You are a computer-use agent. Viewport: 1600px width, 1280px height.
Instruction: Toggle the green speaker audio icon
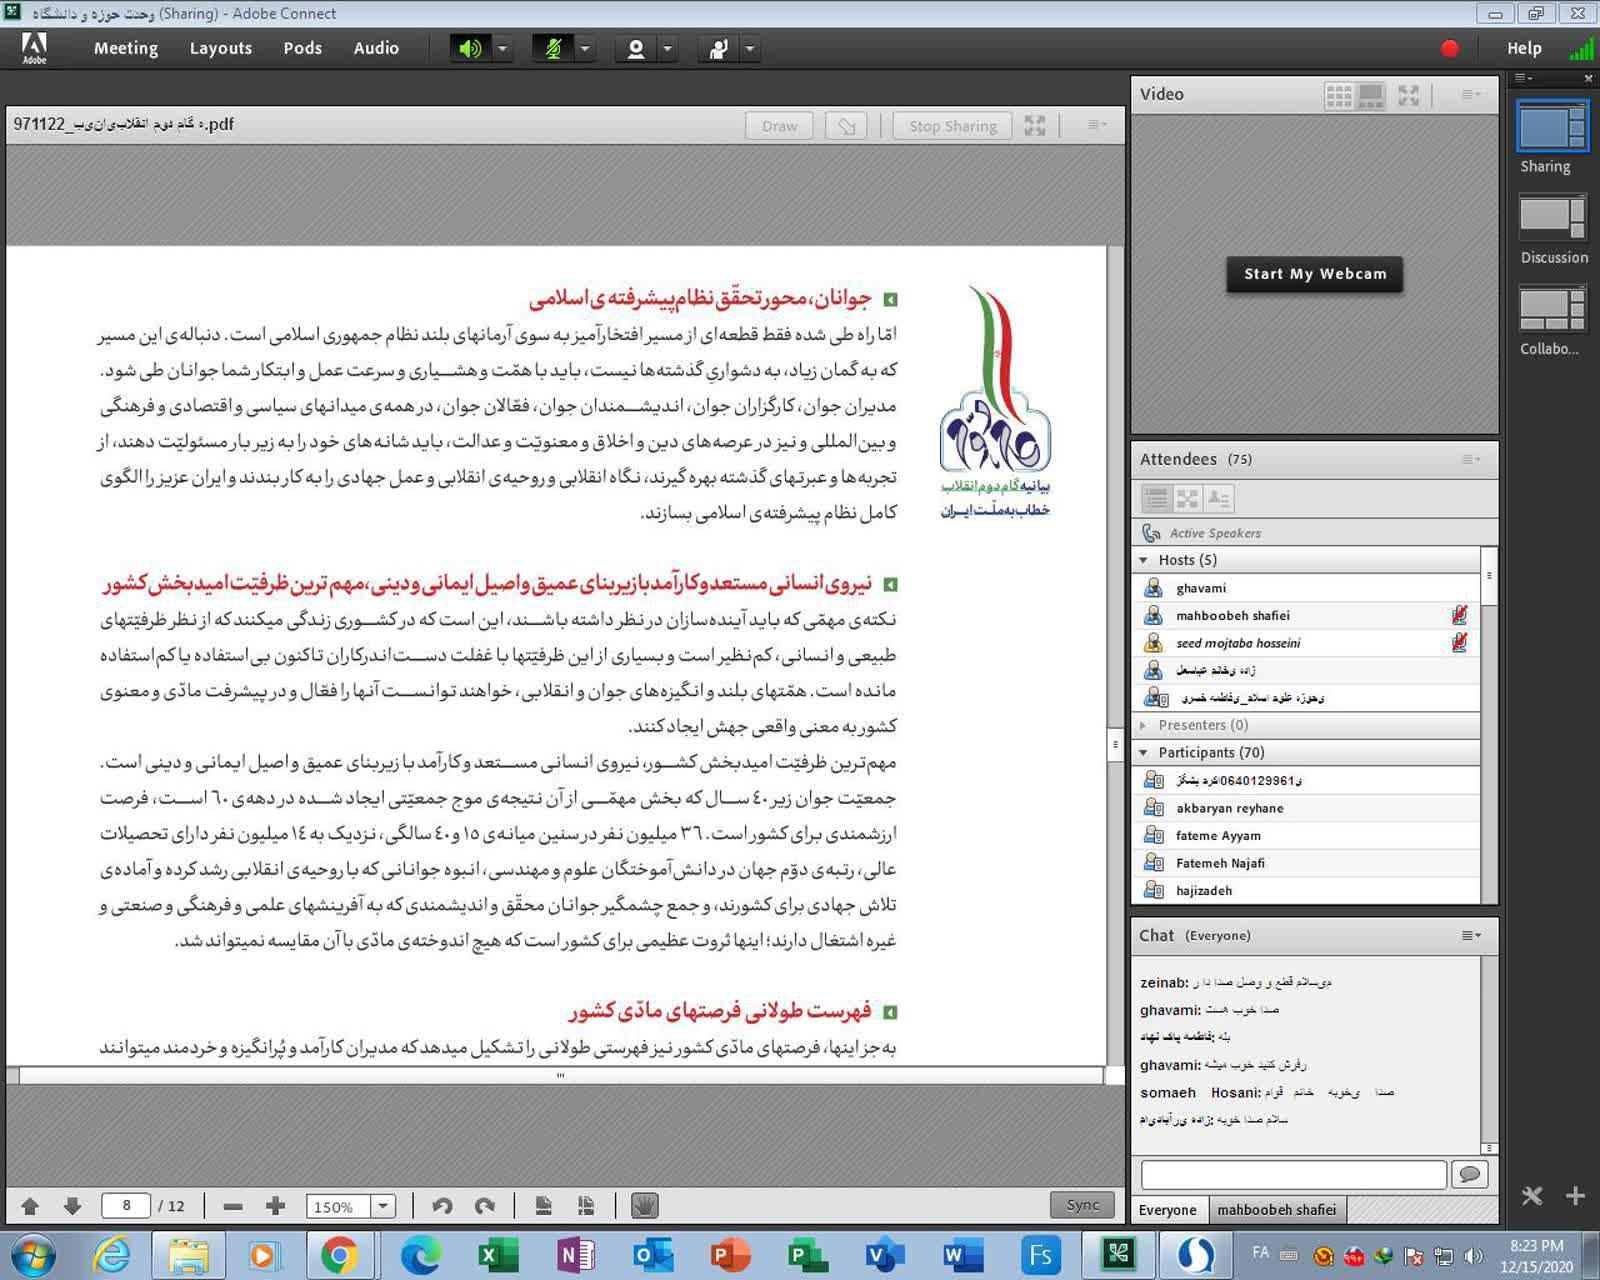470,48
